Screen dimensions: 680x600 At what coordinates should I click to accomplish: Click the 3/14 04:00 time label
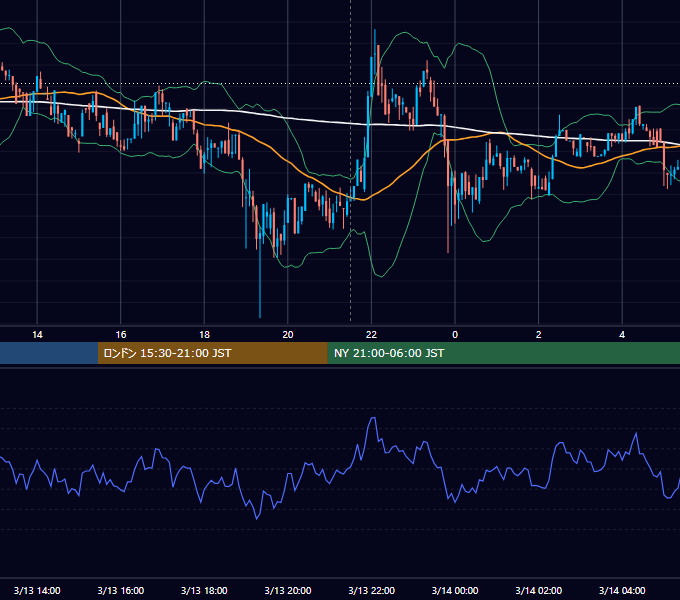coord(622,590)
